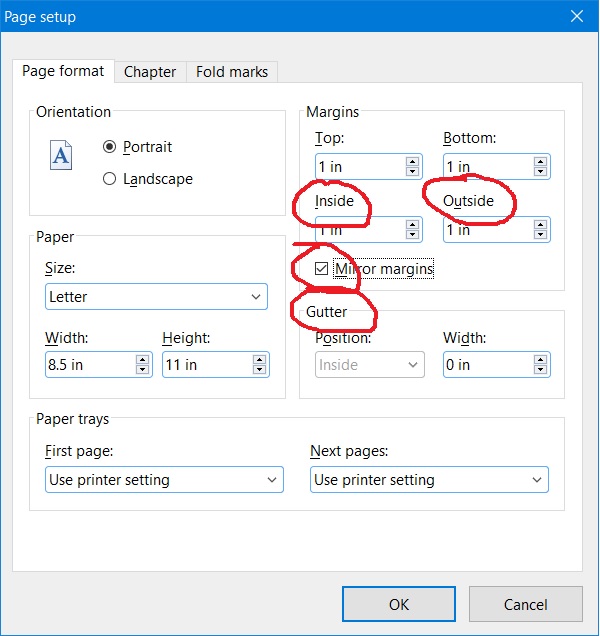Open the paper Size dropdown
This screenshot has height=636, width=600.
[156, 297]
